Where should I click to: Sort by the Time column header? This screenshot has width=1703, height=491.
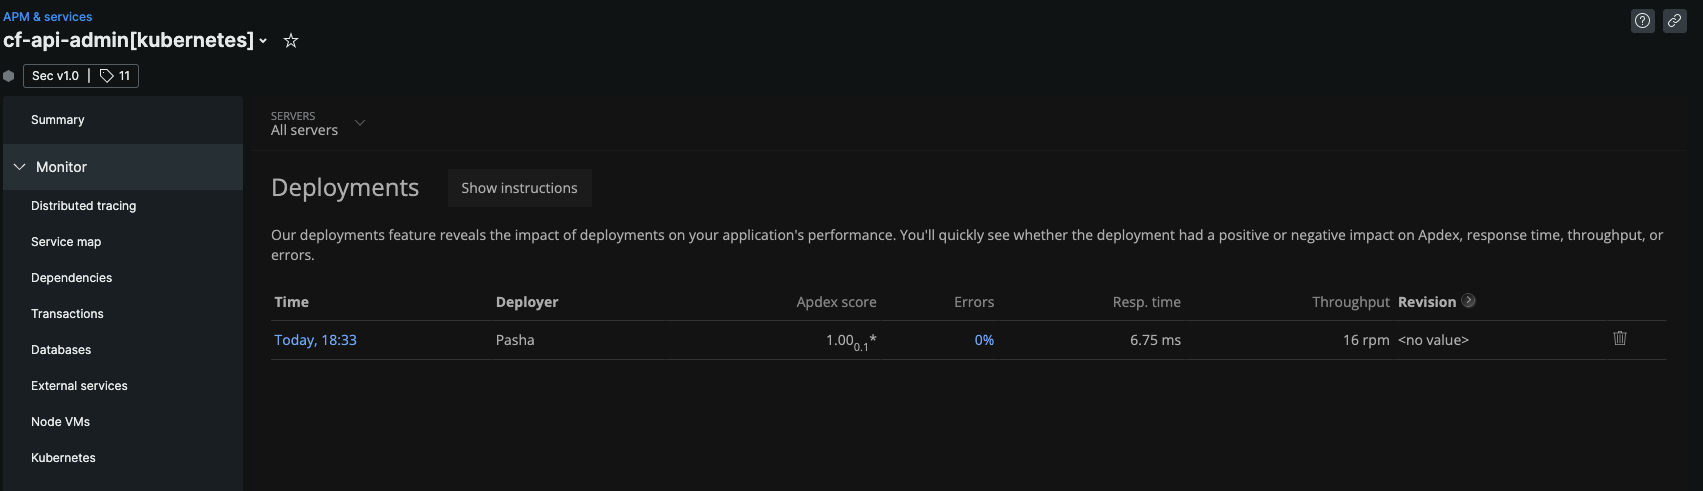click(292, 302)
